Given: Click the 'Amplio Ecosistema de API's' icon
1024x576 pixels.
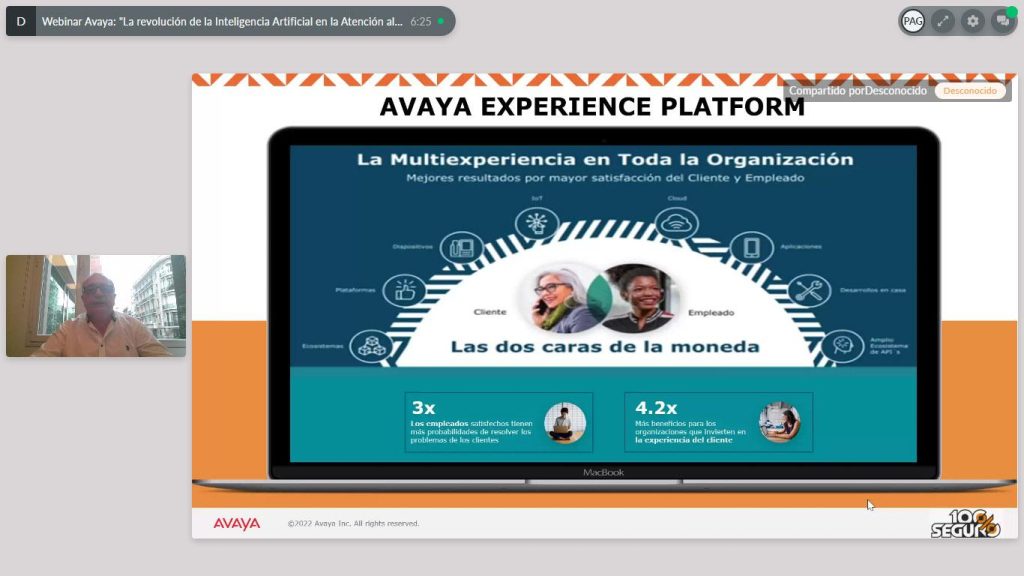Looking at the screenshot, I should (x=842, y=345).
